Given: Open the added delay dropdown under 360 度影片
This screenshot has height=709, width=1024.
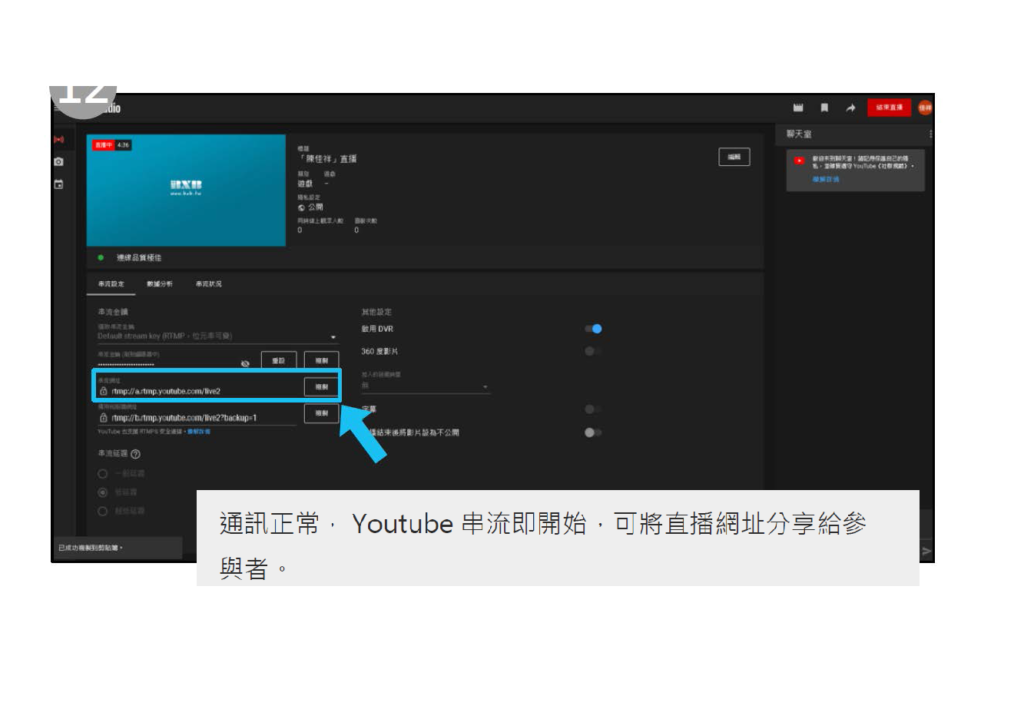Looking at the screenshot, I should (x=485, y=386).
